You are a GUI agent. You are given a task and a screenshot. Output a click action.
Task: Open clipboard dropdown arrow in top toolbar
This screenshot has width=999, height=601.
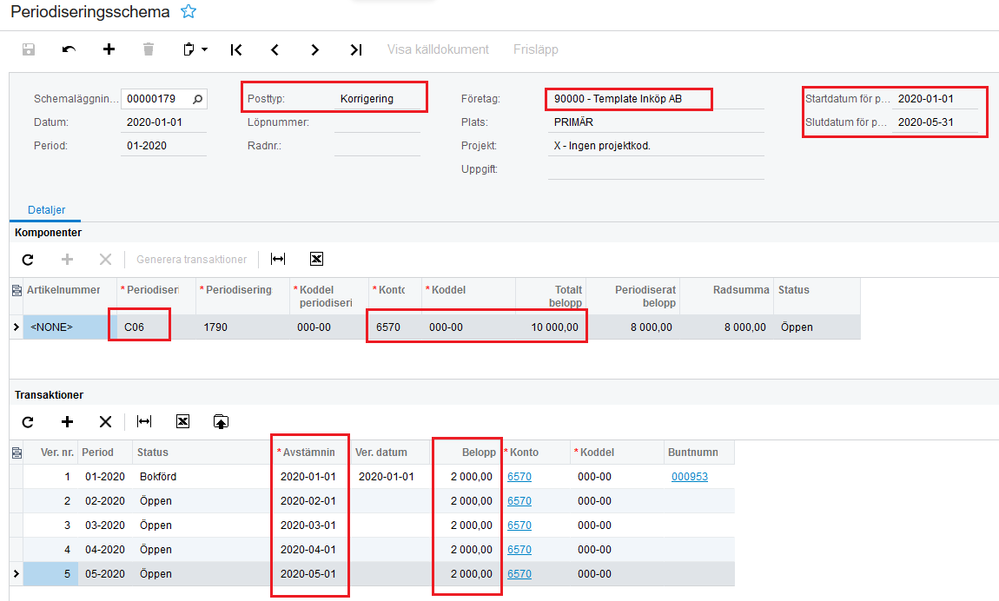pyautogui.click(x=204, y=49)
